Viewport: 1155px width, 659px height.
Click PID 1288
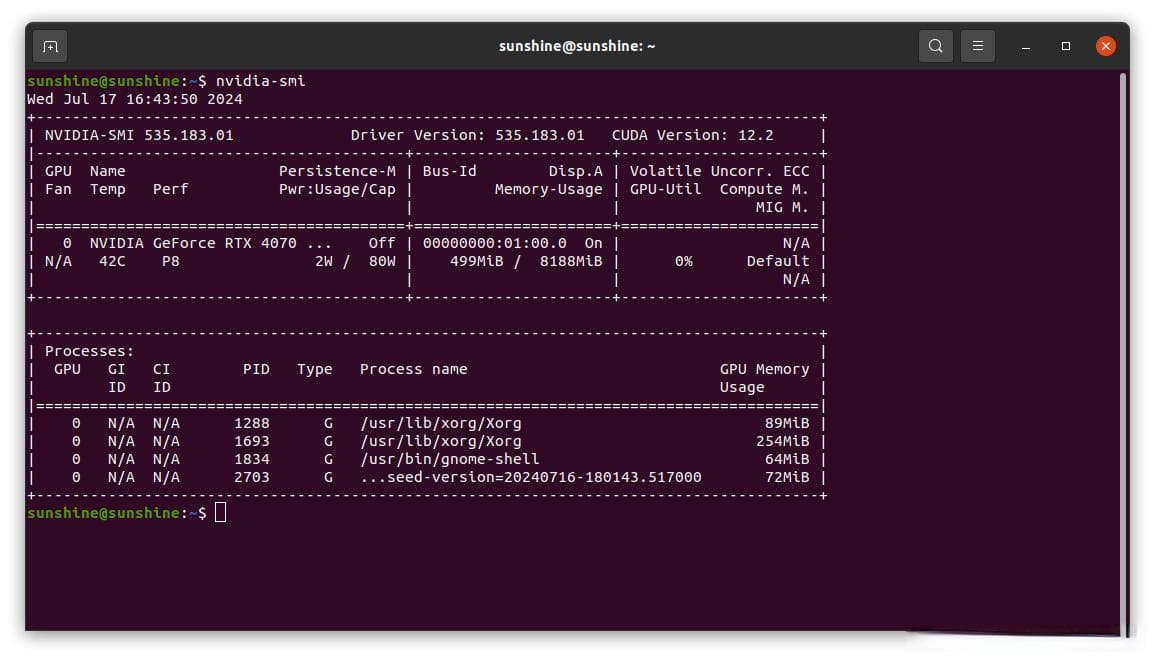(x=252, y=423)
